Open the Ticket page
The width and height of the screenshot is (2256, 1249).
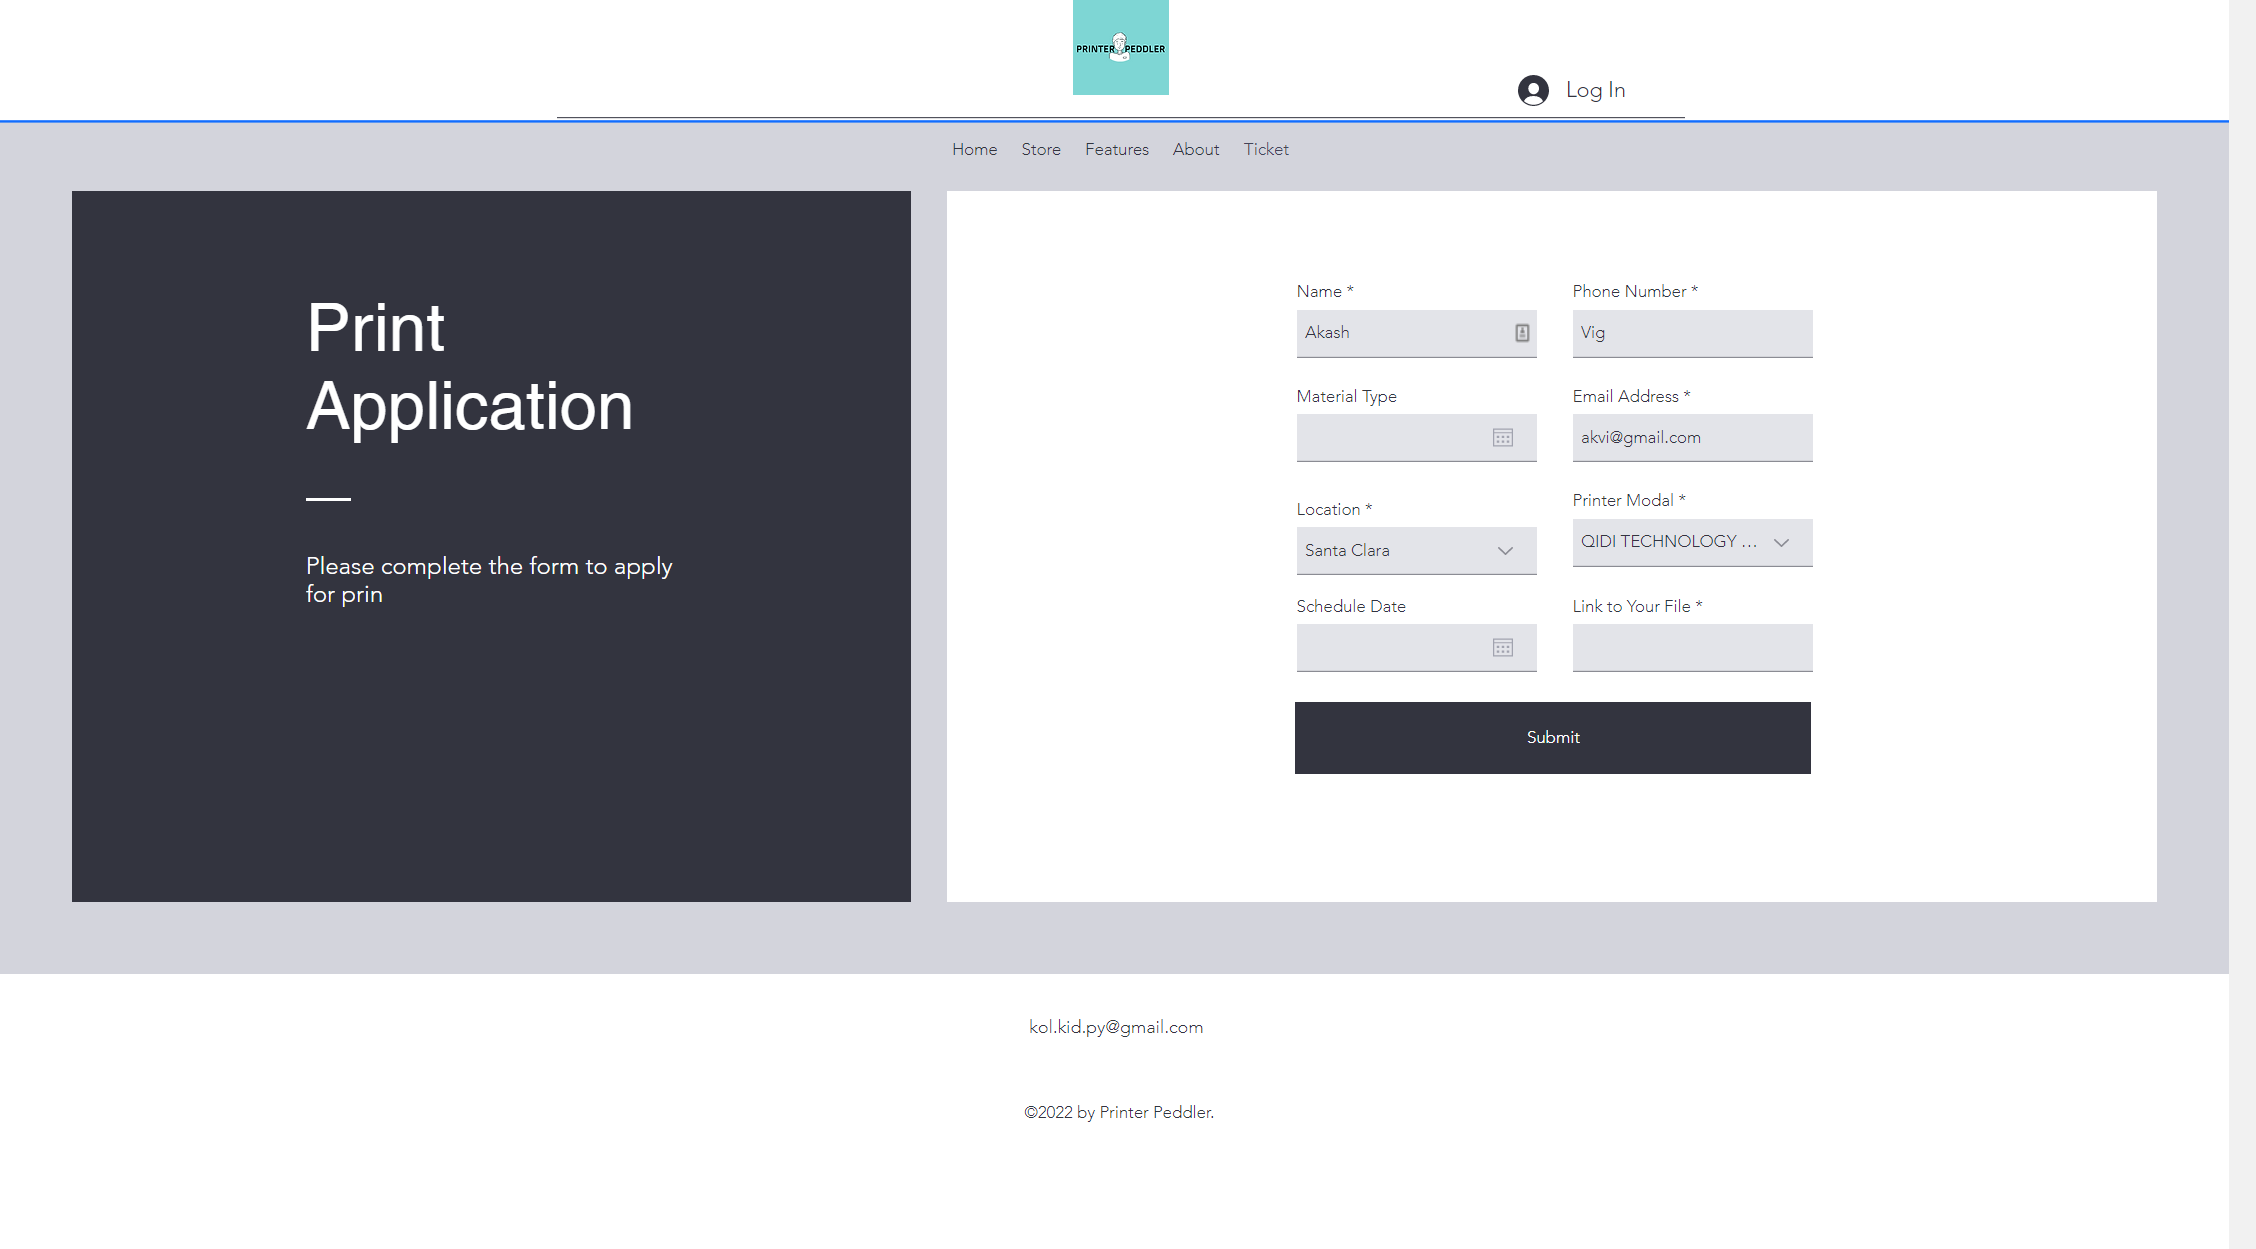coord(1265,149)
